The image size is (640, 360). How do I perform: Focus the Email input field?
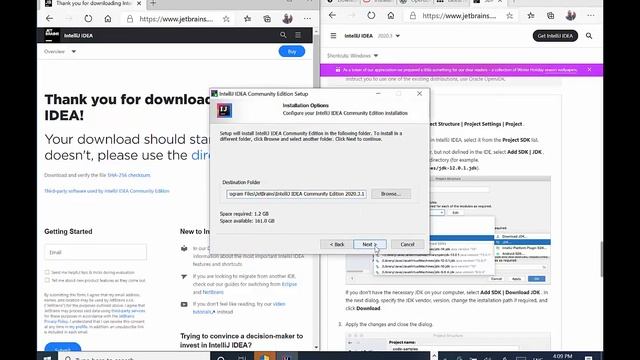tap(96, 252)
